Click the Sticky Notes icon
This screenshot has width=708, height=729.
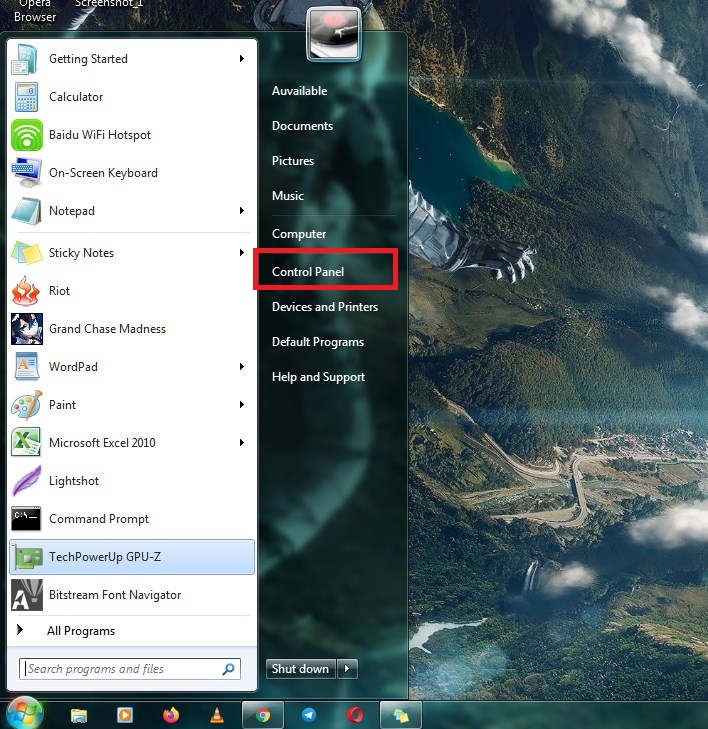click(x=26, y=253)
